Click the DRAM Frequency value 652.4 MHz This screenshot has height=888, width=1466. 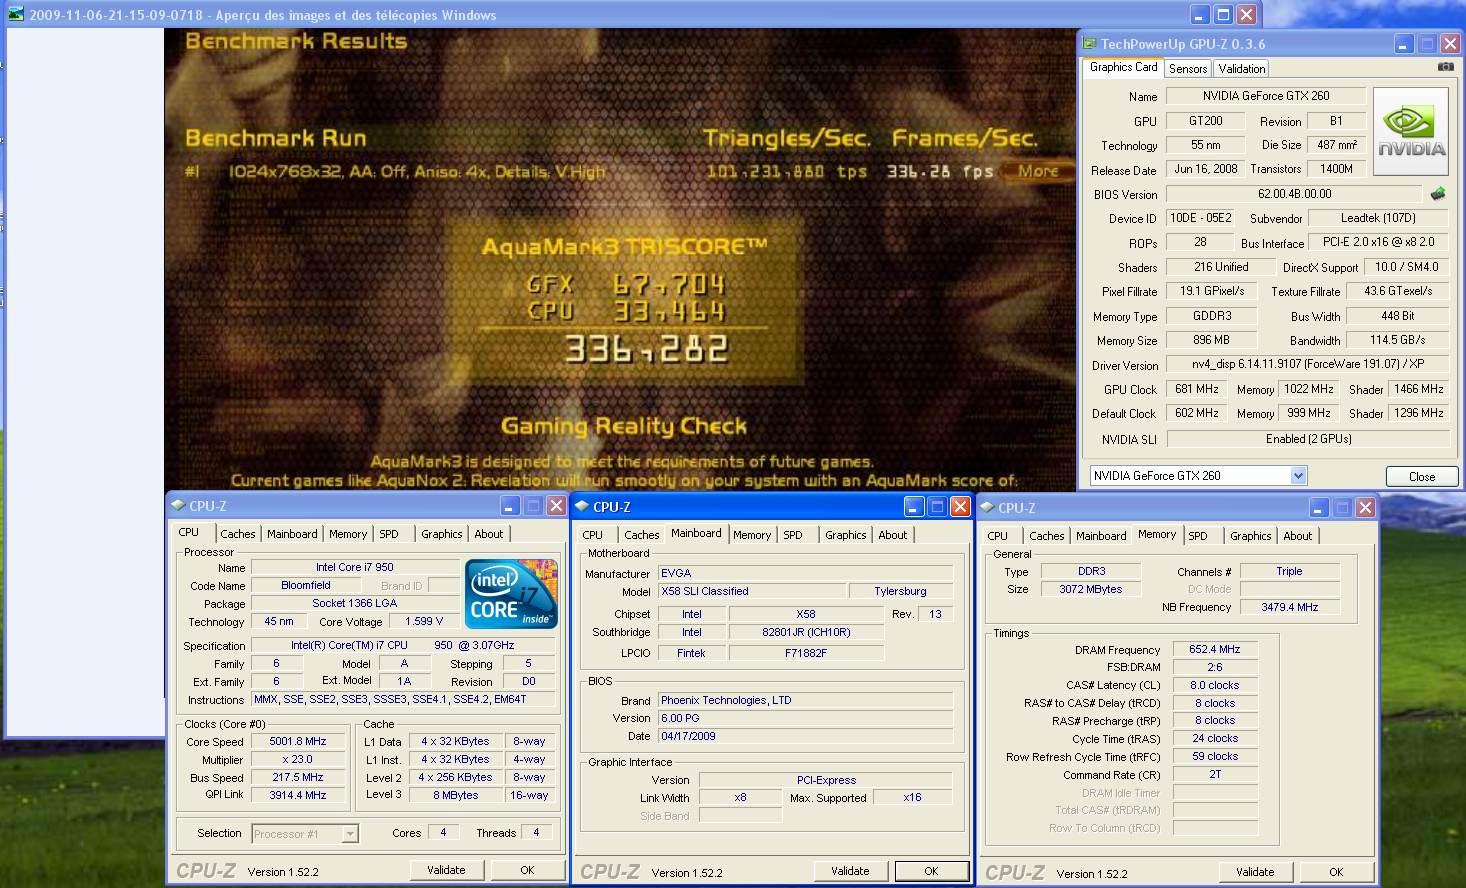(x=1215, y=649)
